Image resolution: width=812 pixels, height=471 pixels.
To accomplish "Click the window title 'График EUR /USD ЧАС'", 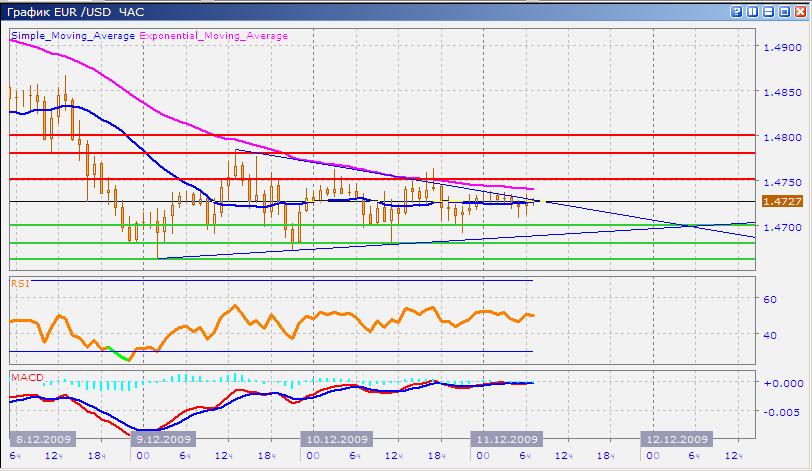I will click(76, 12).
